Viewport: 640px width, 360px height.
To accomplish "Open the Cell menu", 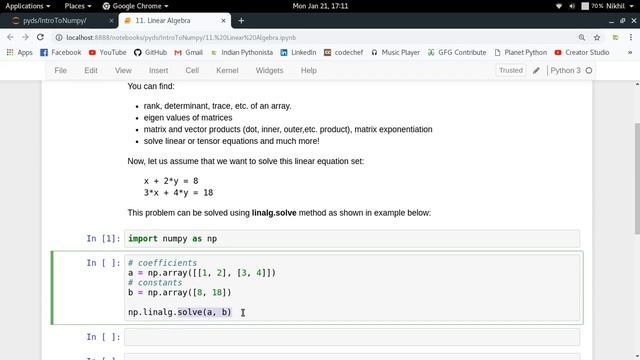I will coord(192,70).
